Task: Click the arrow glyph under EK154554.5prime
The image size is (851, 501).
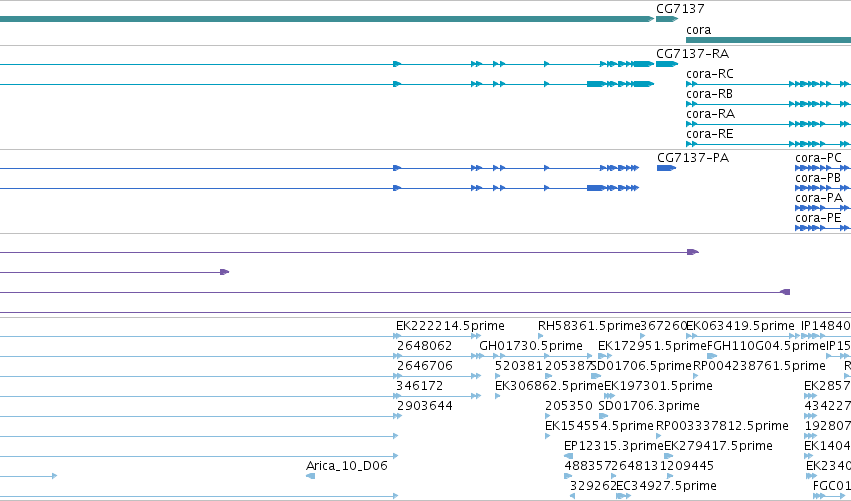Action: pos(548,436)
